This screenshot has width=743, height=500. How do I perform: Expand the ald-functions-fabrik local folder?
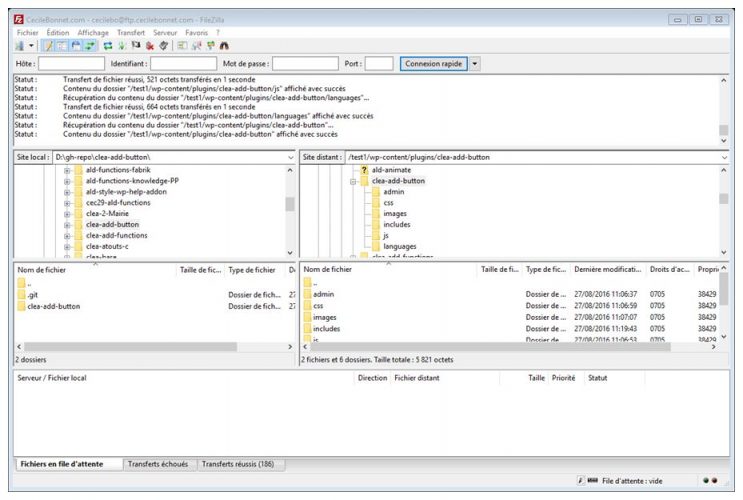(67, 170)
